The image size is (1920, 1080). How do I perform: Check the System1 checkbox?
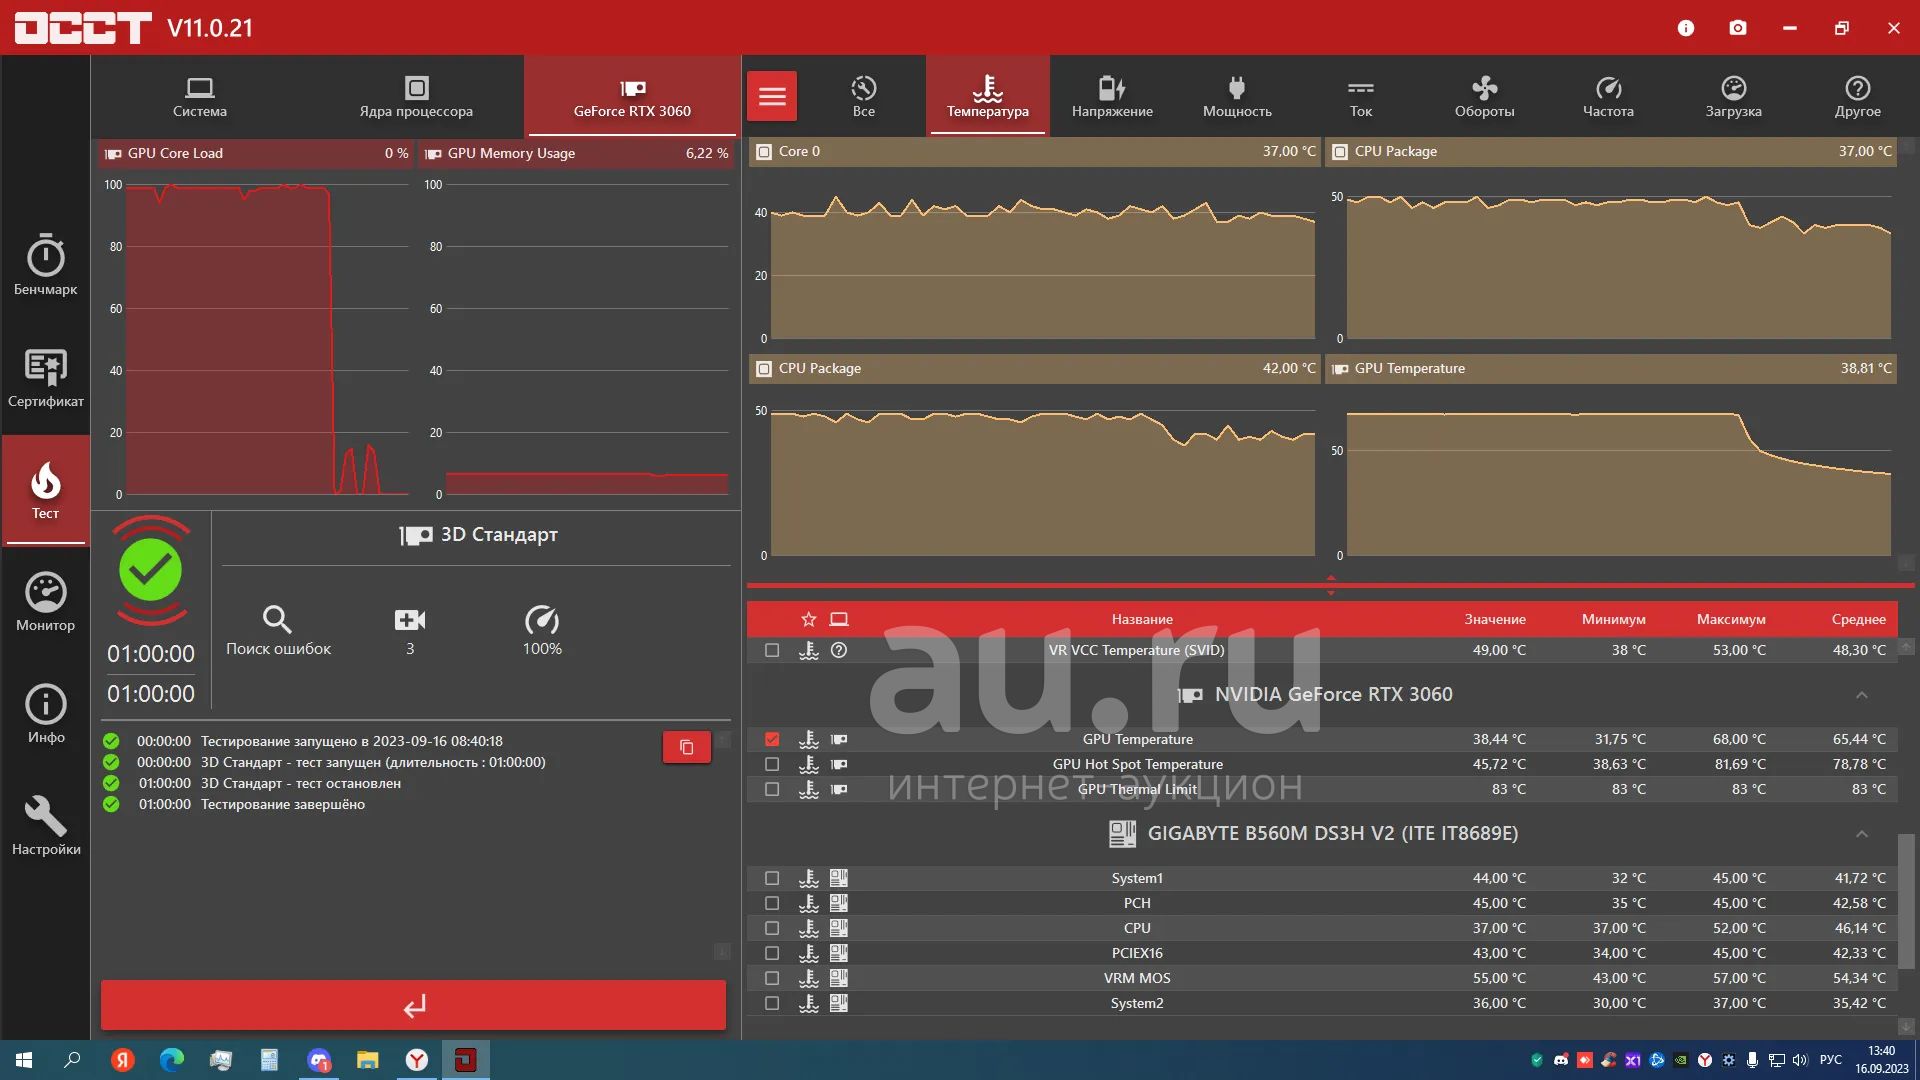[772, 878]
